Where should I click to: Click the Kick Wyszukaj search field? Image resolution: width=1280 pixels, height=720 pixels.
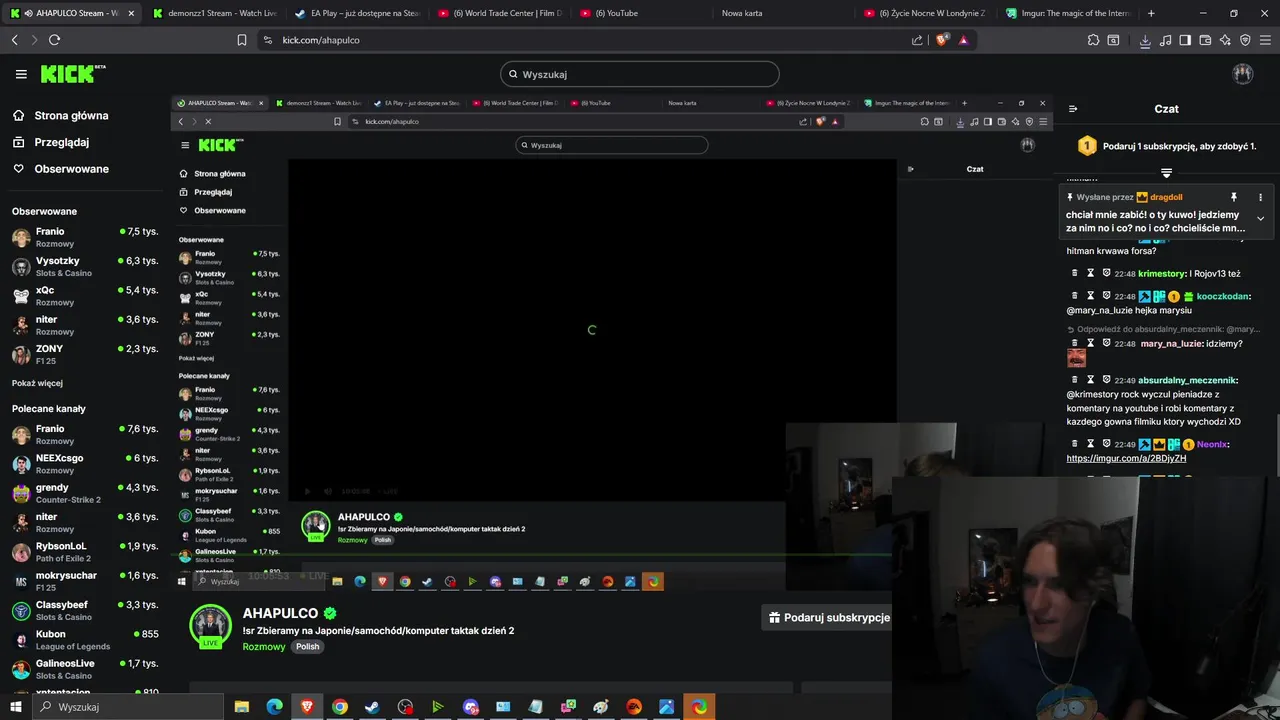[640, 74]
